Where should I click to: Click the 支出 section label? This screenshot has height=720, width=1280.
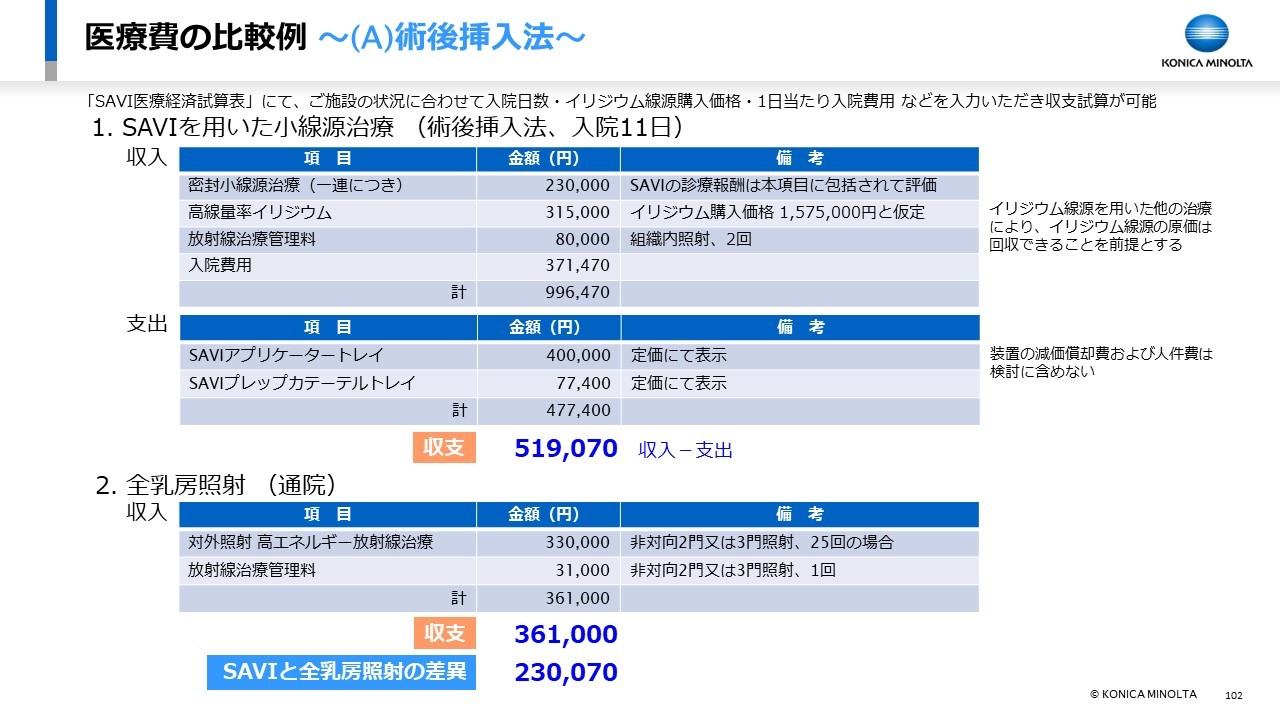click(x=147, y=325)
